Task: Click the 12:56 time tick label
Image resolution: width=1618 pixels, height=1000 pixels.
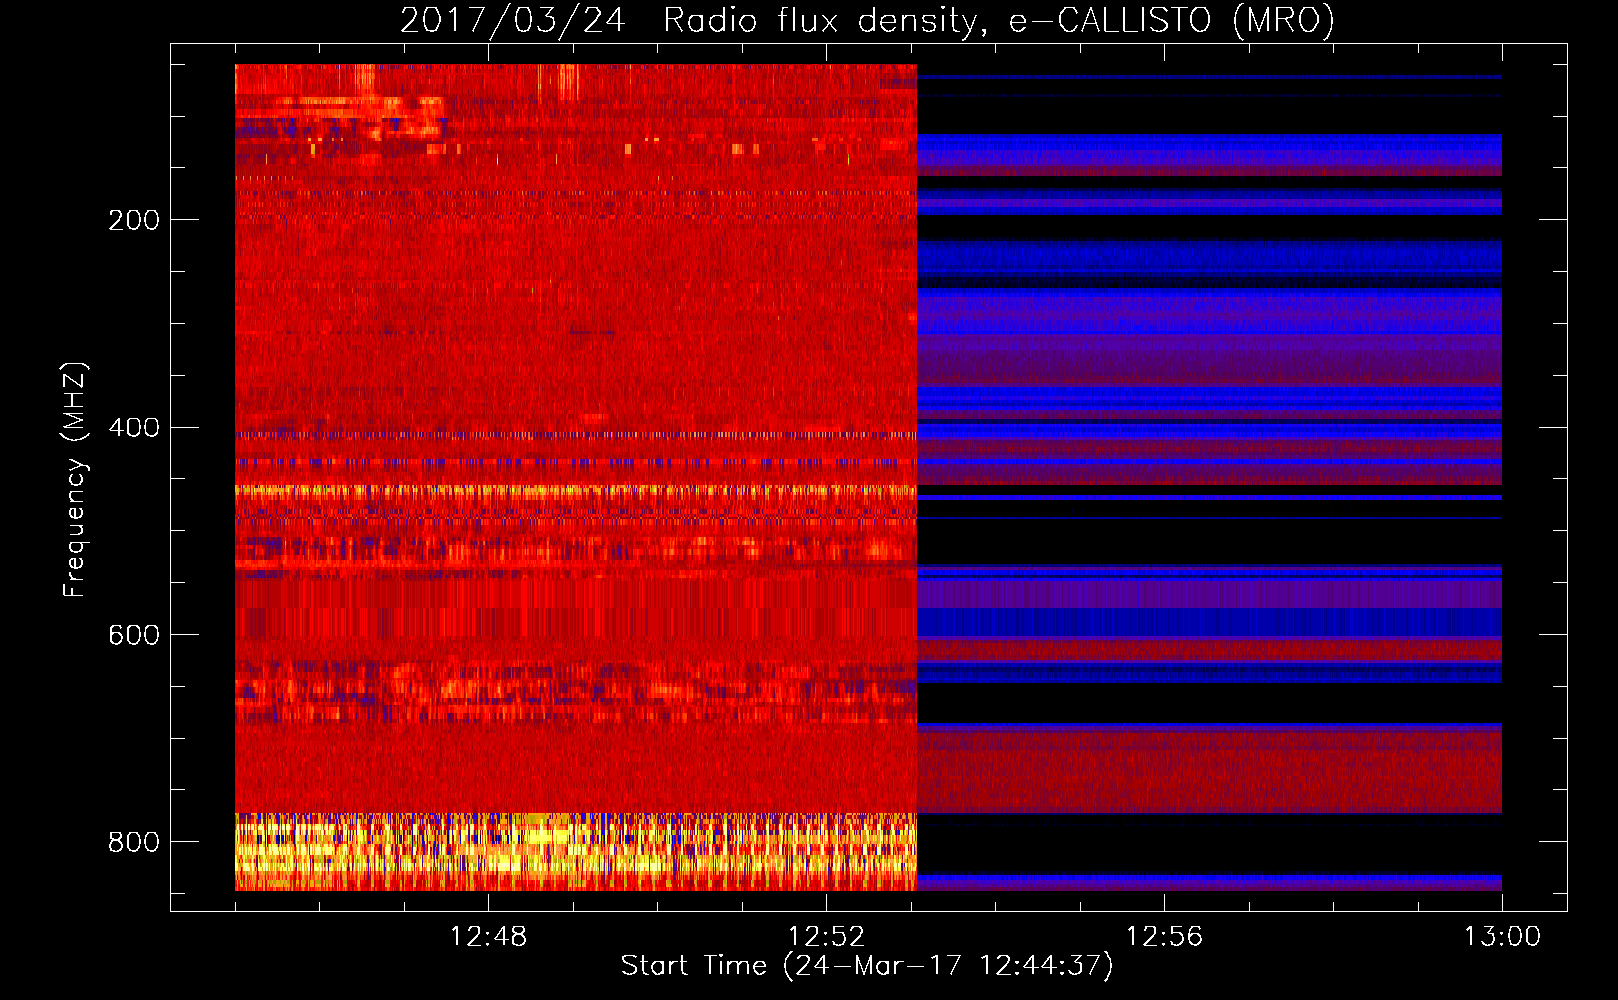Action: [x=1164, y=937]
